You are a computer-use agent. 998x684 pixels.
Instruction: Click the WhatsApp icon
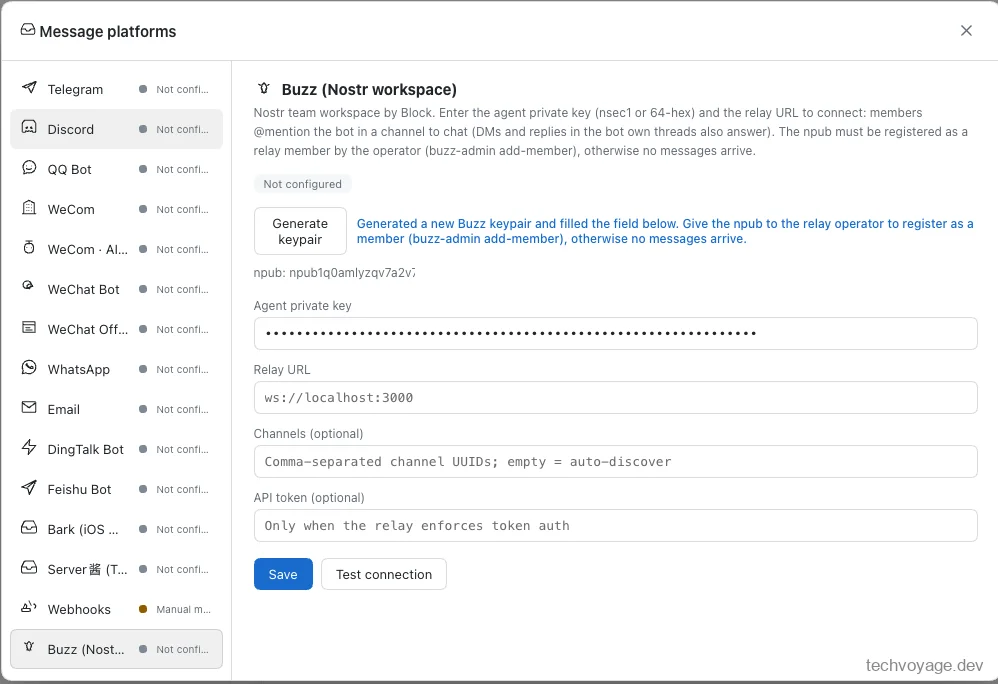coord(29,367)
